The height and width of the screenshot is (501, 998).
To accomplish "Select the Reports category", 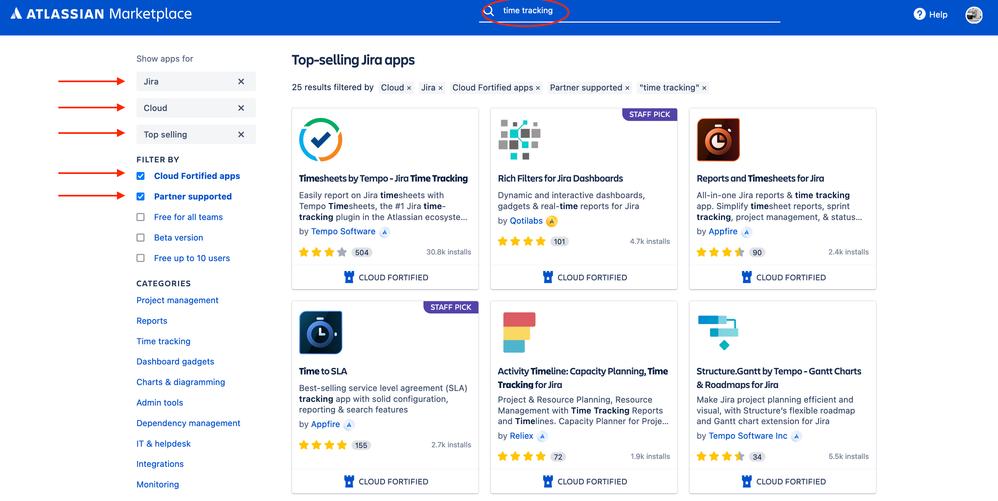I will [151, 321].
